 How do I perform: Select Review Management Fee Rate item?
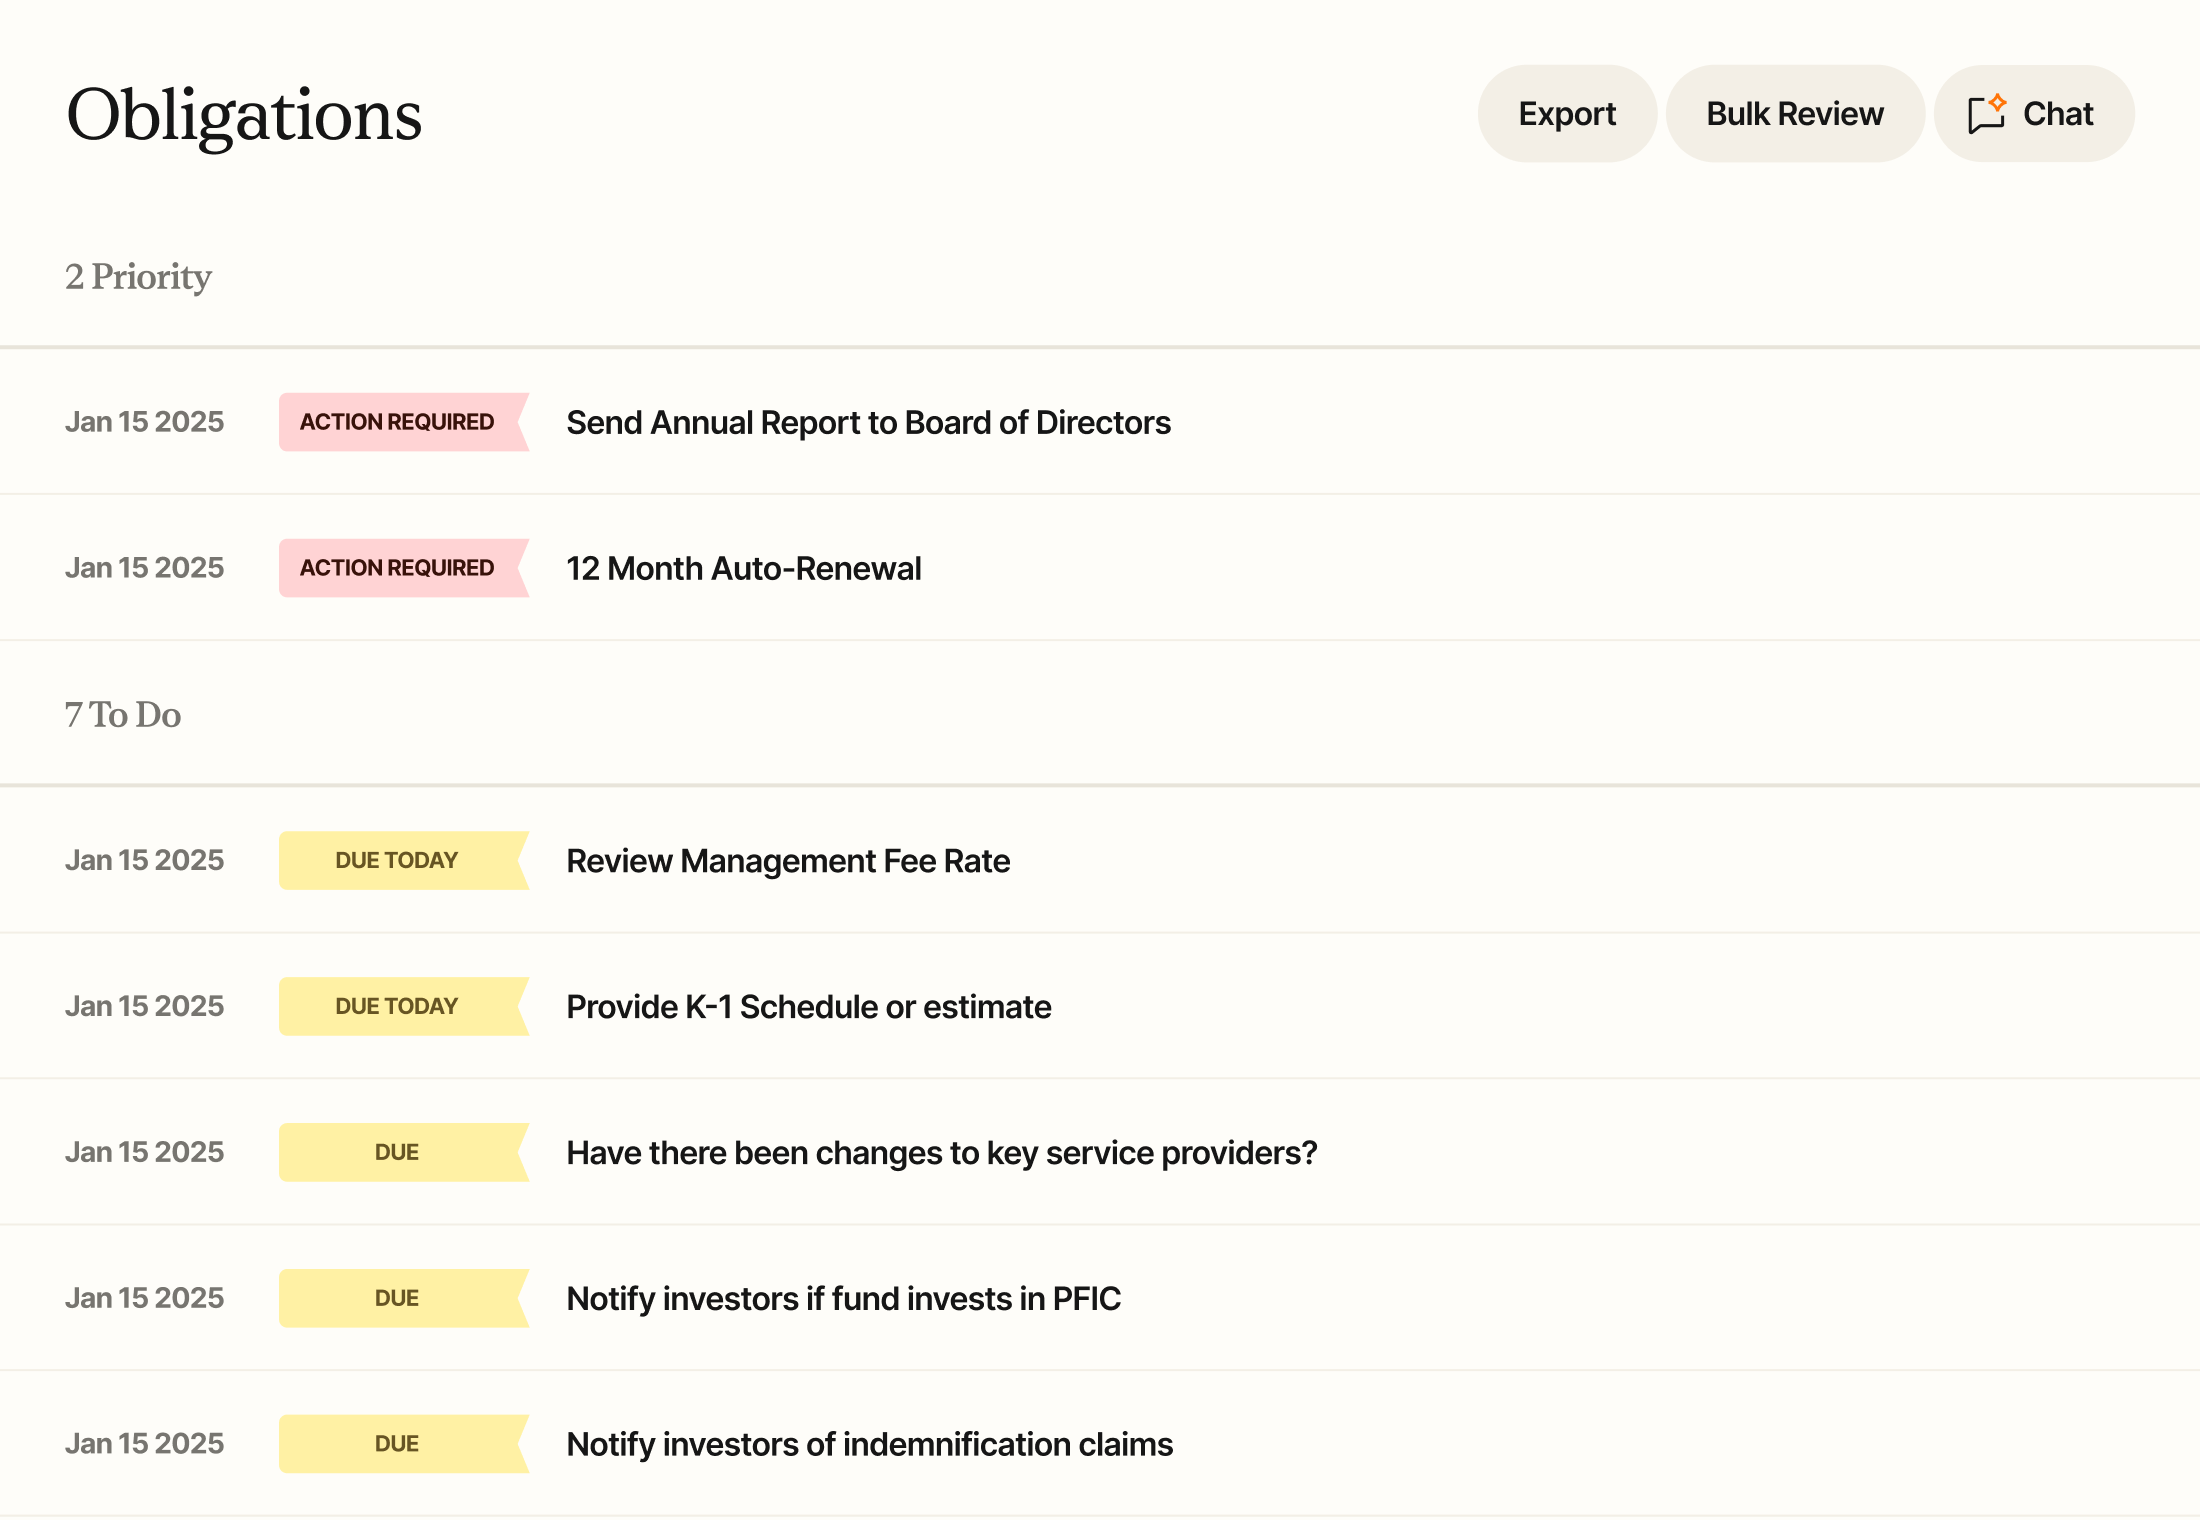pos(788,861)
